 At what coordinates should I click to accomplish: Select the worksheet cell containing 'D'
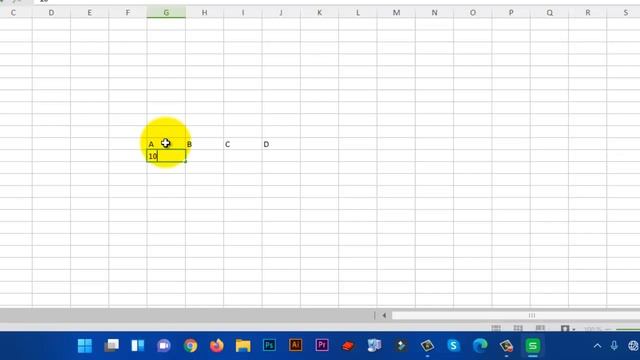281,144
